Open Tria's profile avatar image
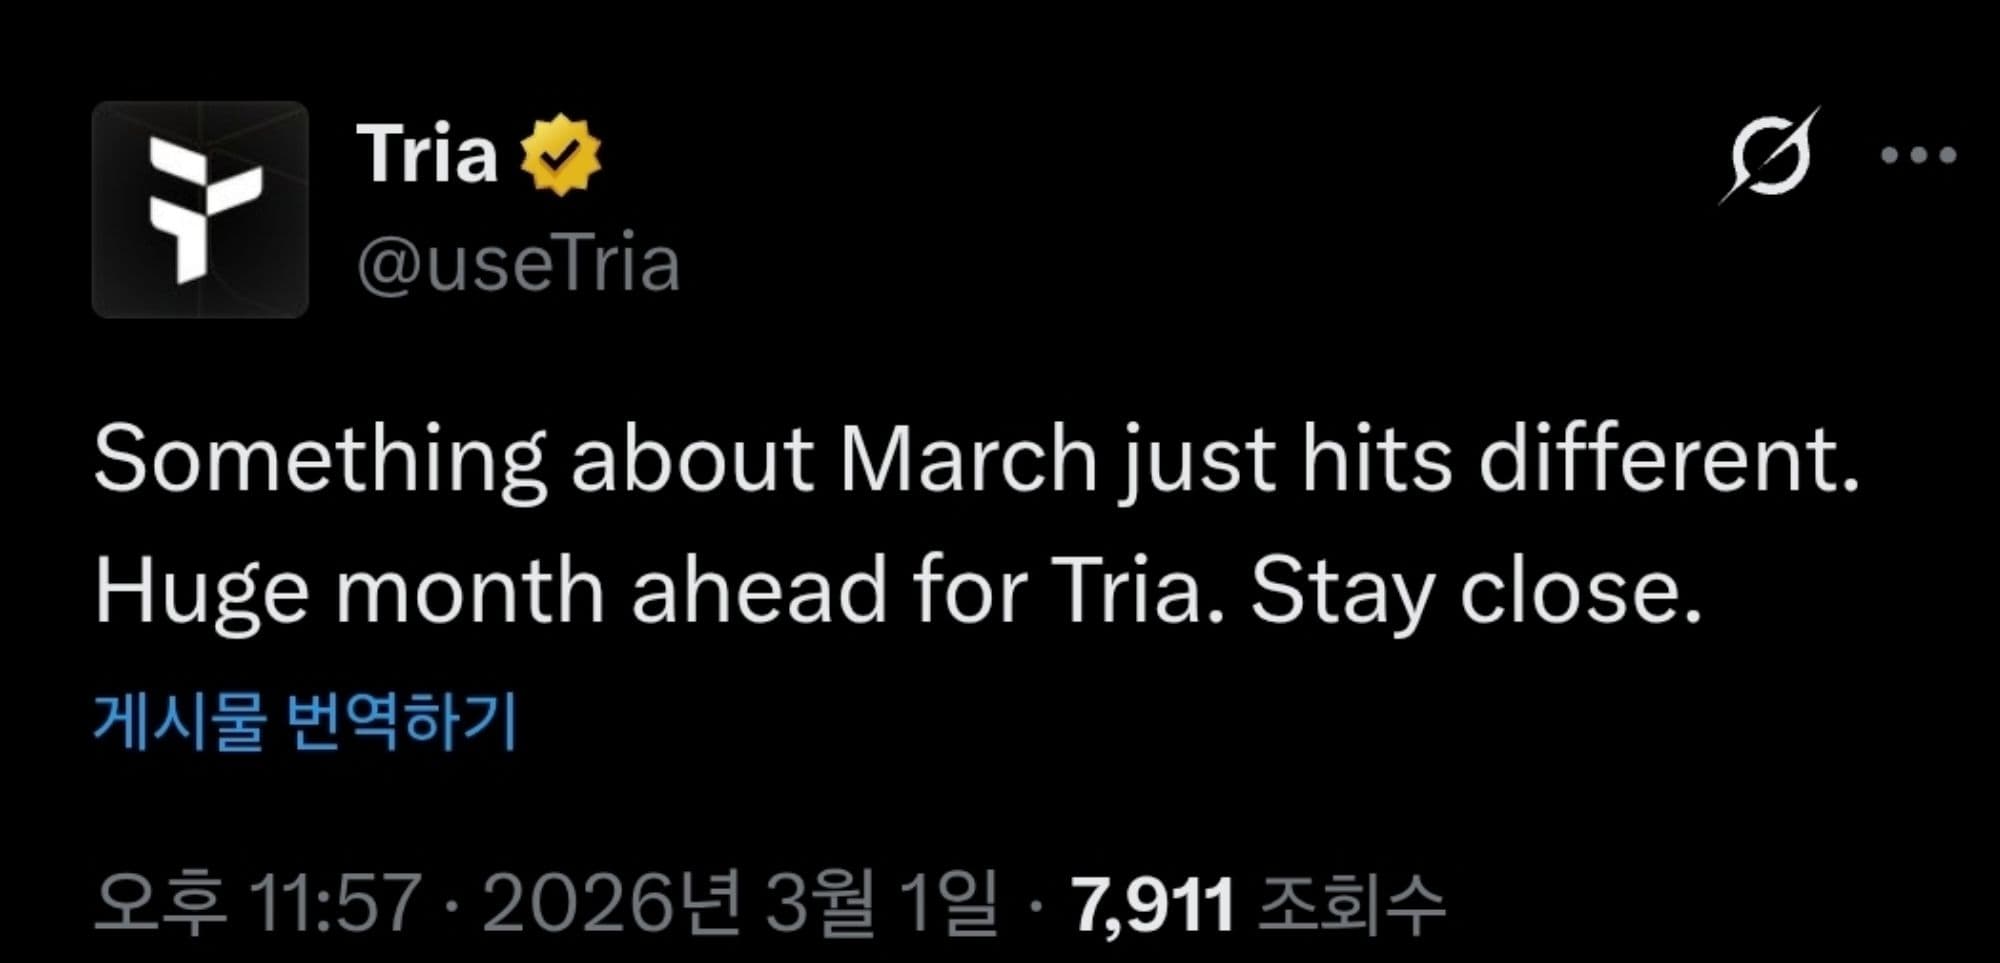Viewport: 2000px width, 963px height. point(200,209)
